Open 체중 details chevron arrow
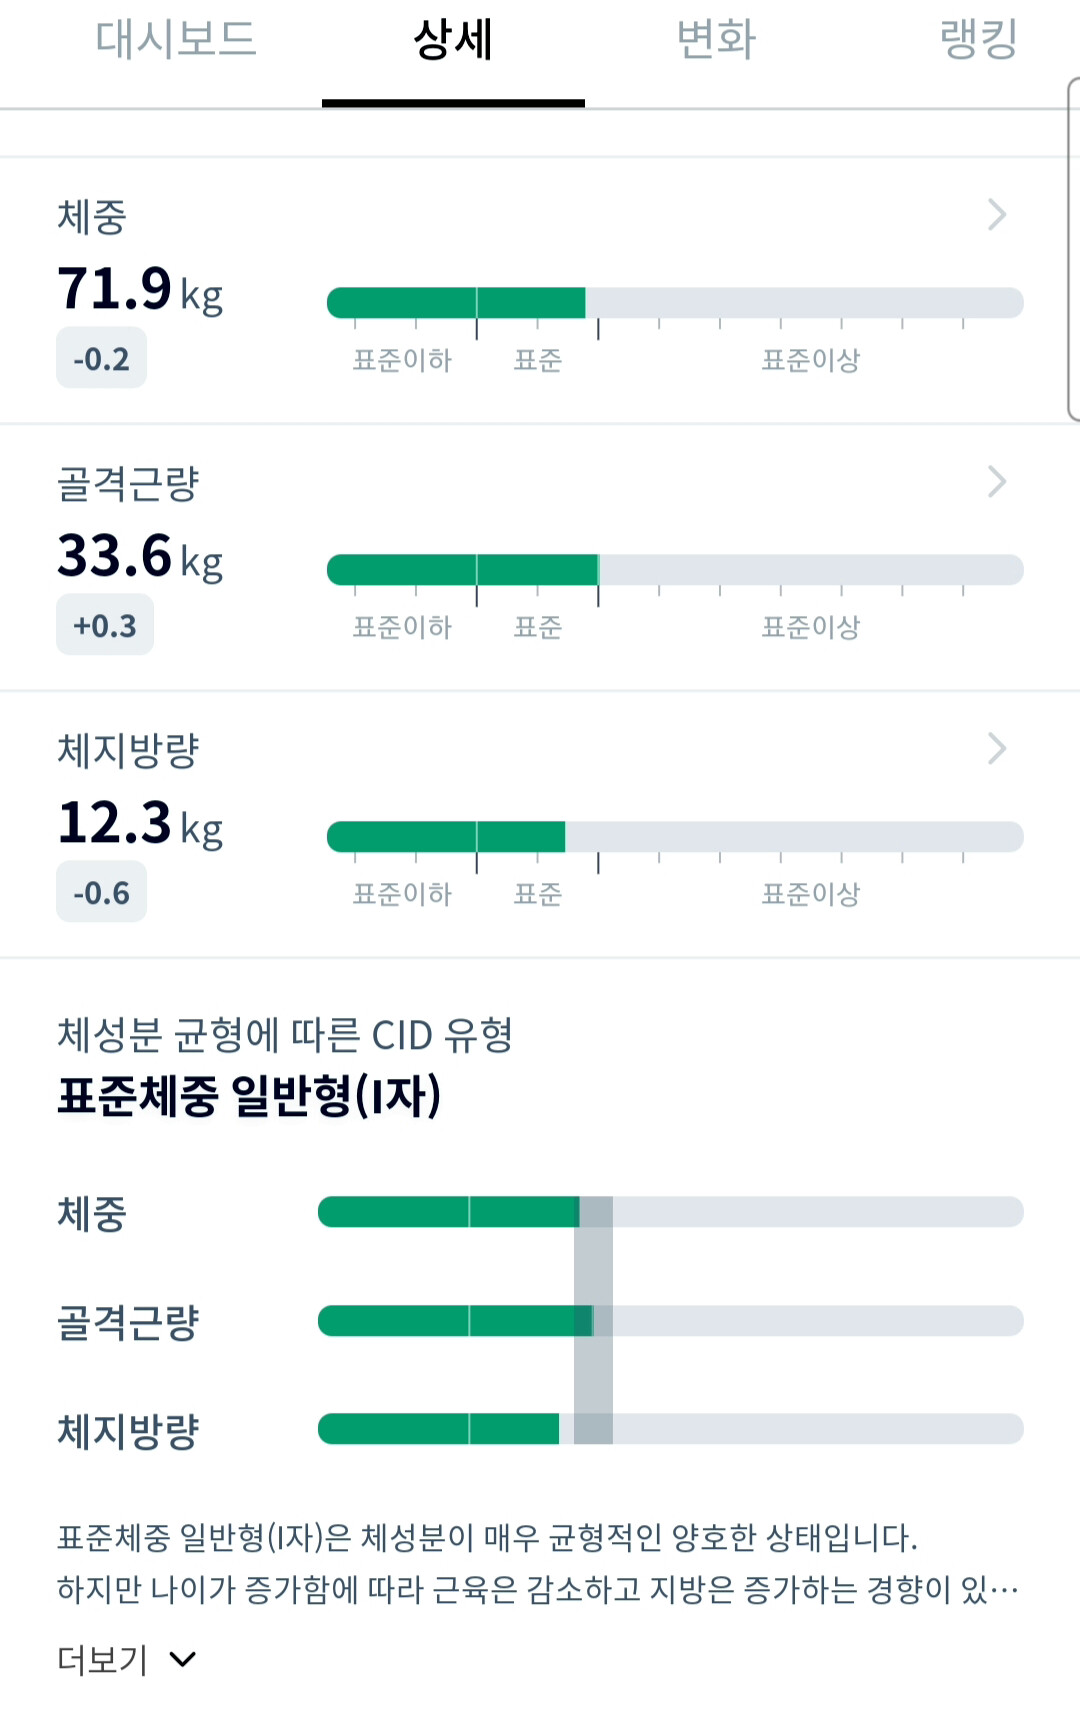Image resolution: width=1080 pixels, height=1721 pixels. click(x=996, y=214)
